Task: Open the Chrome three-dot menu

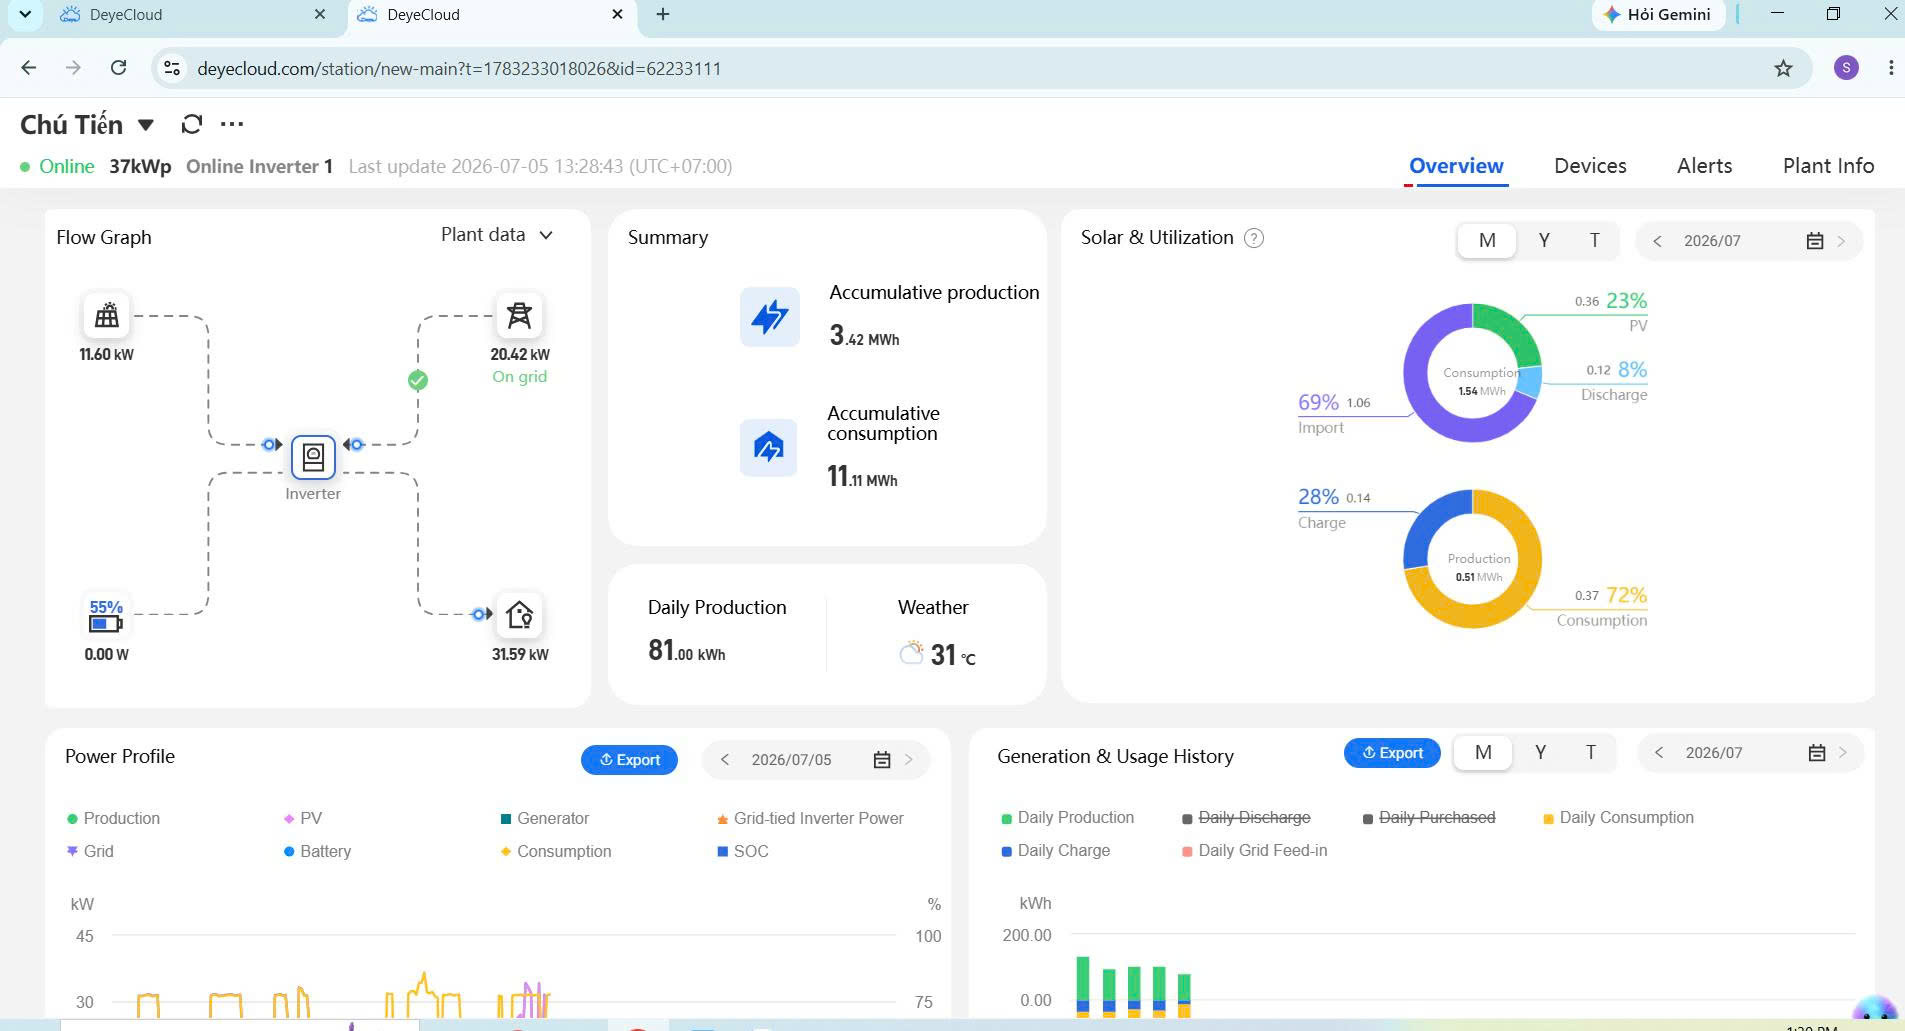Action: coord(1890,68)
